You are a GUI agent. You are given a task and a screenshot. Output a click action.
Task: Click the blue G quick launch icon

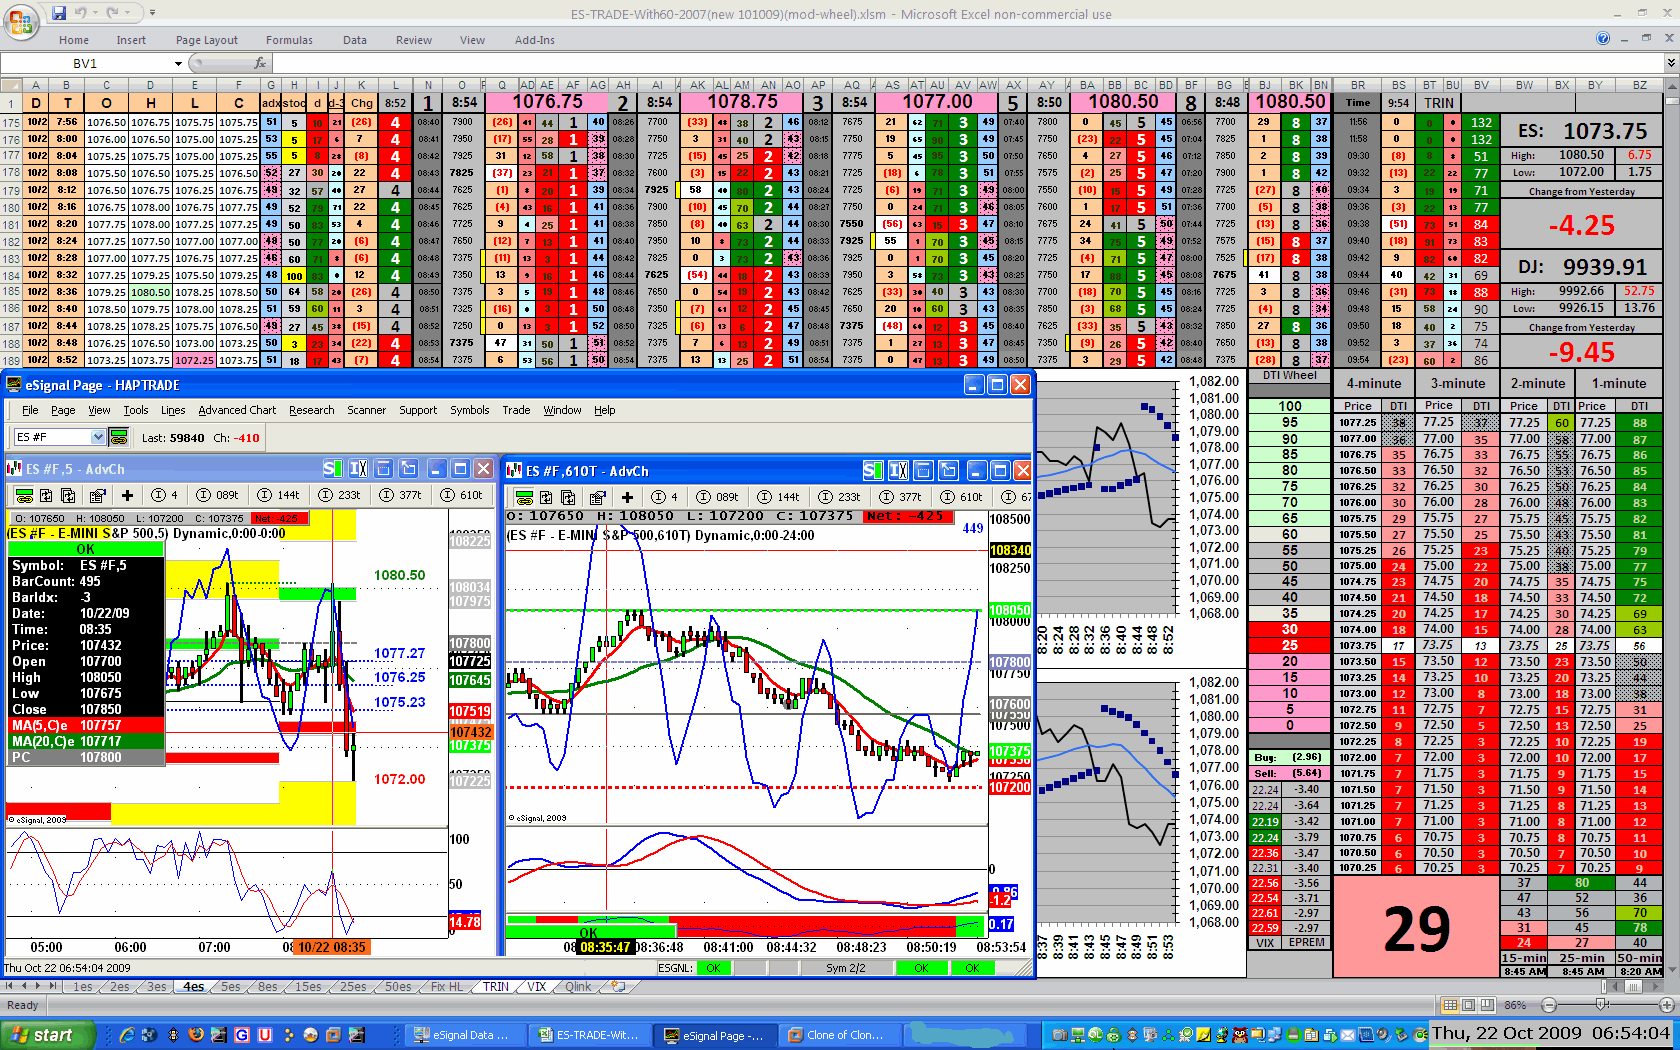(242, 1035)
